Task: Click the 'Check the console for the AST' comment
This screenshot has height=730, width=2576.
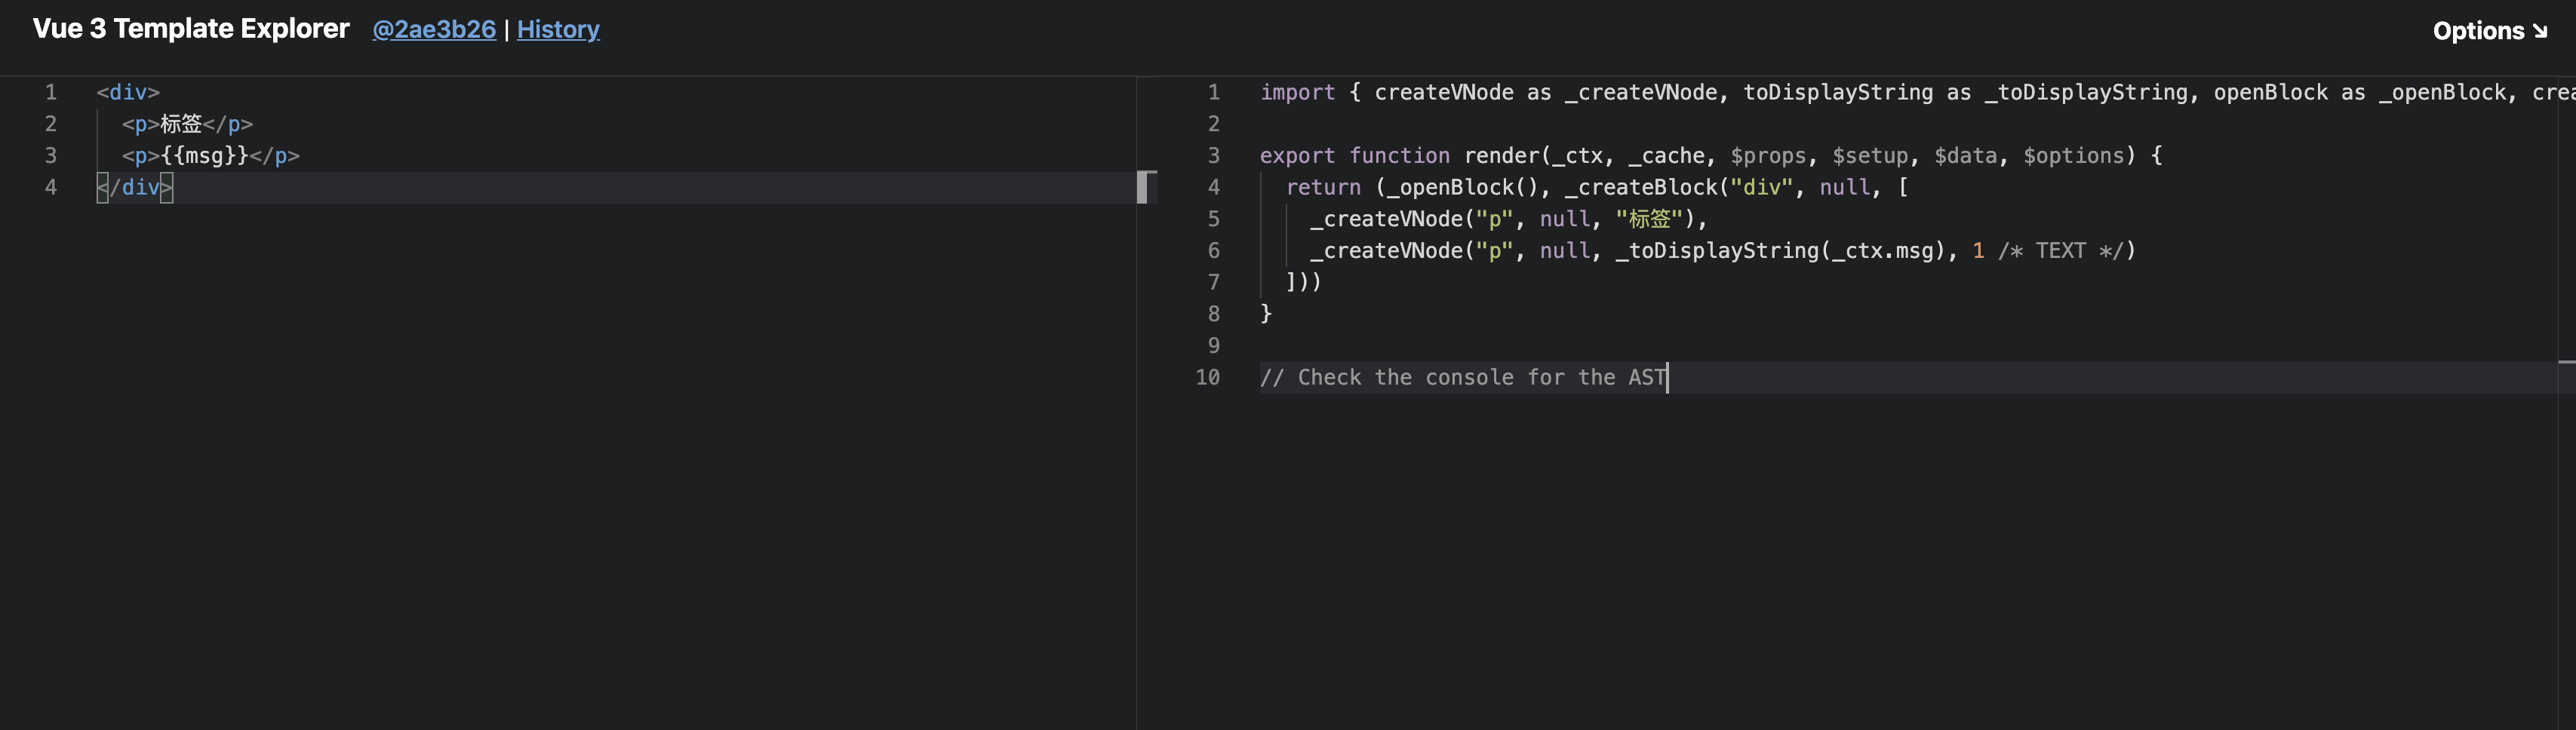Action: click(1463, 378)
